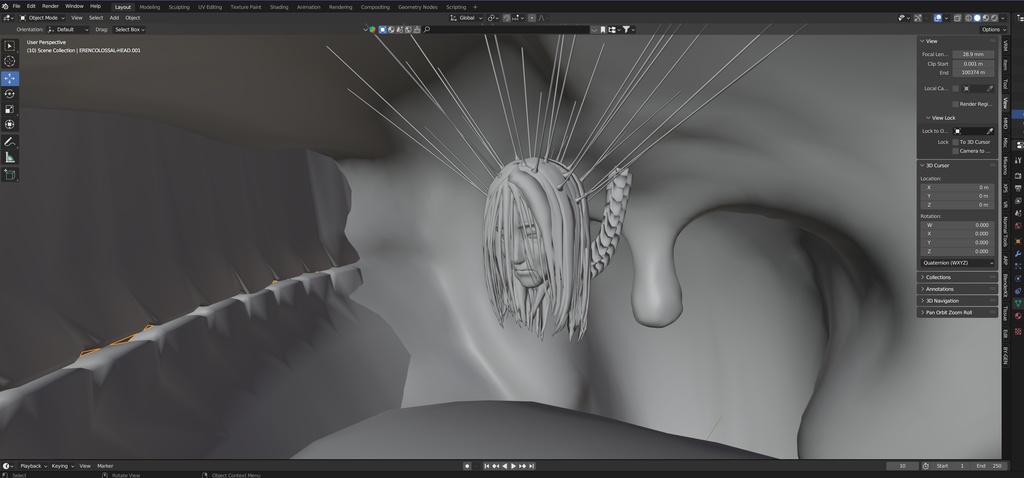The width and height of the screenshot is (1024, 478).
Task: Select the Add Cube tool
Action: click(10, 174)
